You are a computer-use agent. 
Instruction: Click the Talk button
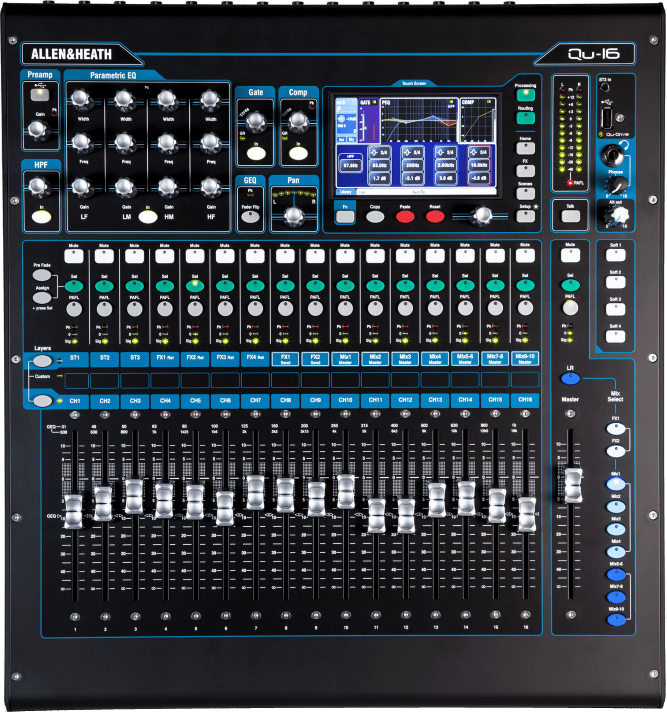(x=570, y=216)
